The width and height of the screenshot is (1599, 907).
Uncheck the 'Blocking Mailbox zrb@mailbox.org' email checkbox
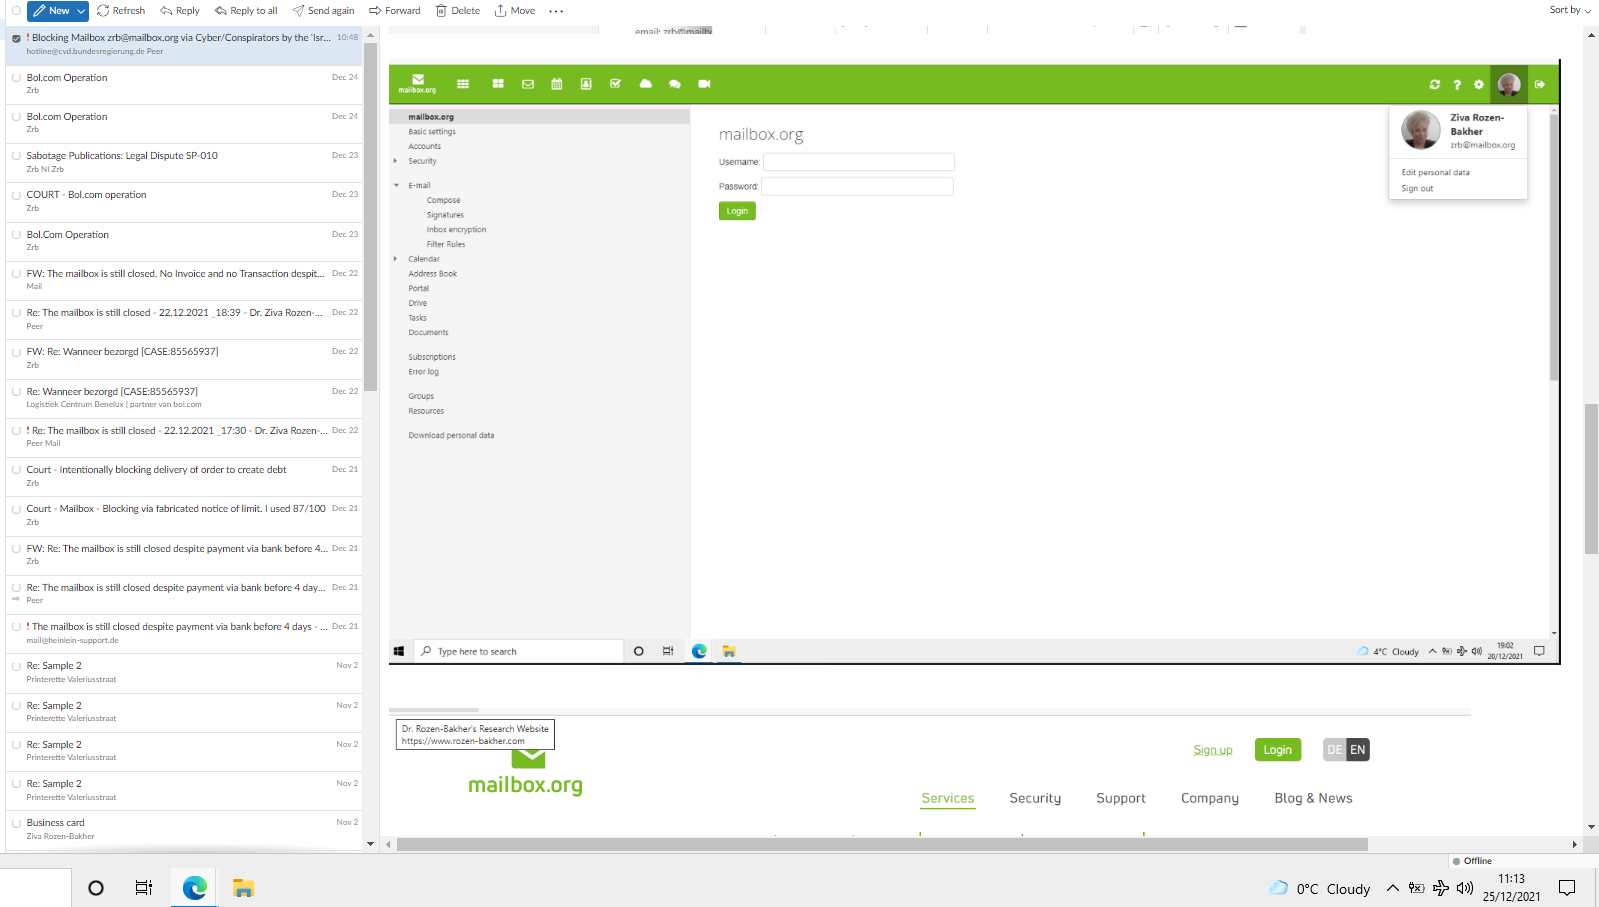16,38
